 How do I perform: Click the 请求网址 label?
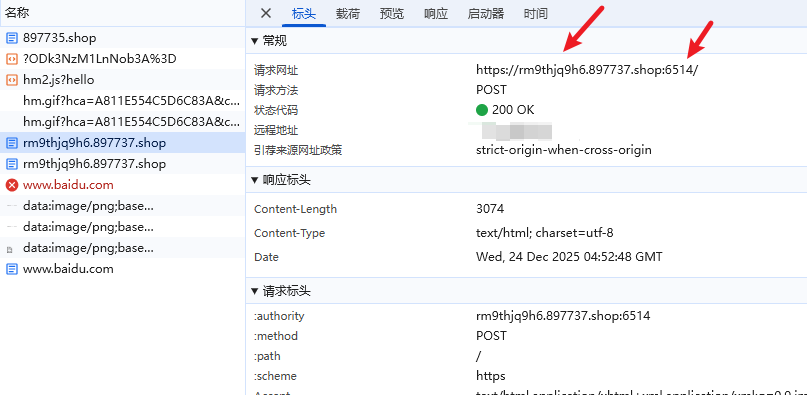(x=276, y=70)
